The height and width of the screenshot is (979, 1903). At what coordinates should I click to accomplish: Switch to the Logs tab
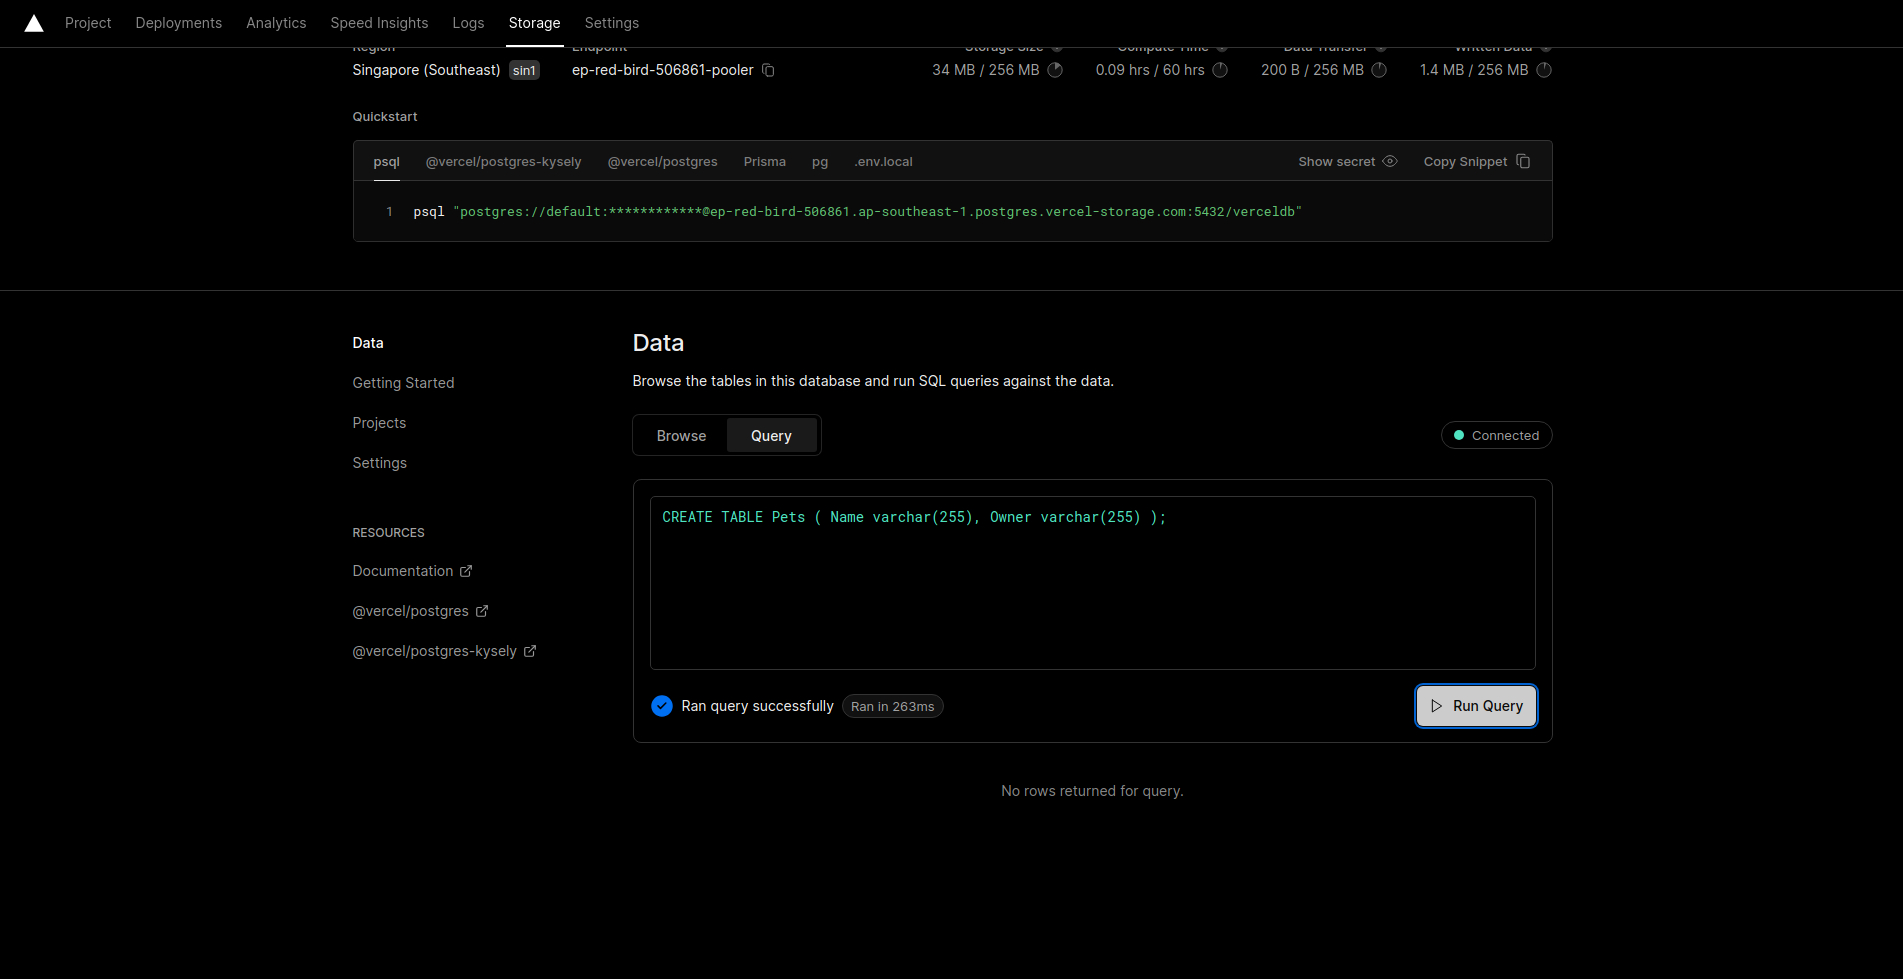[468, 23]
